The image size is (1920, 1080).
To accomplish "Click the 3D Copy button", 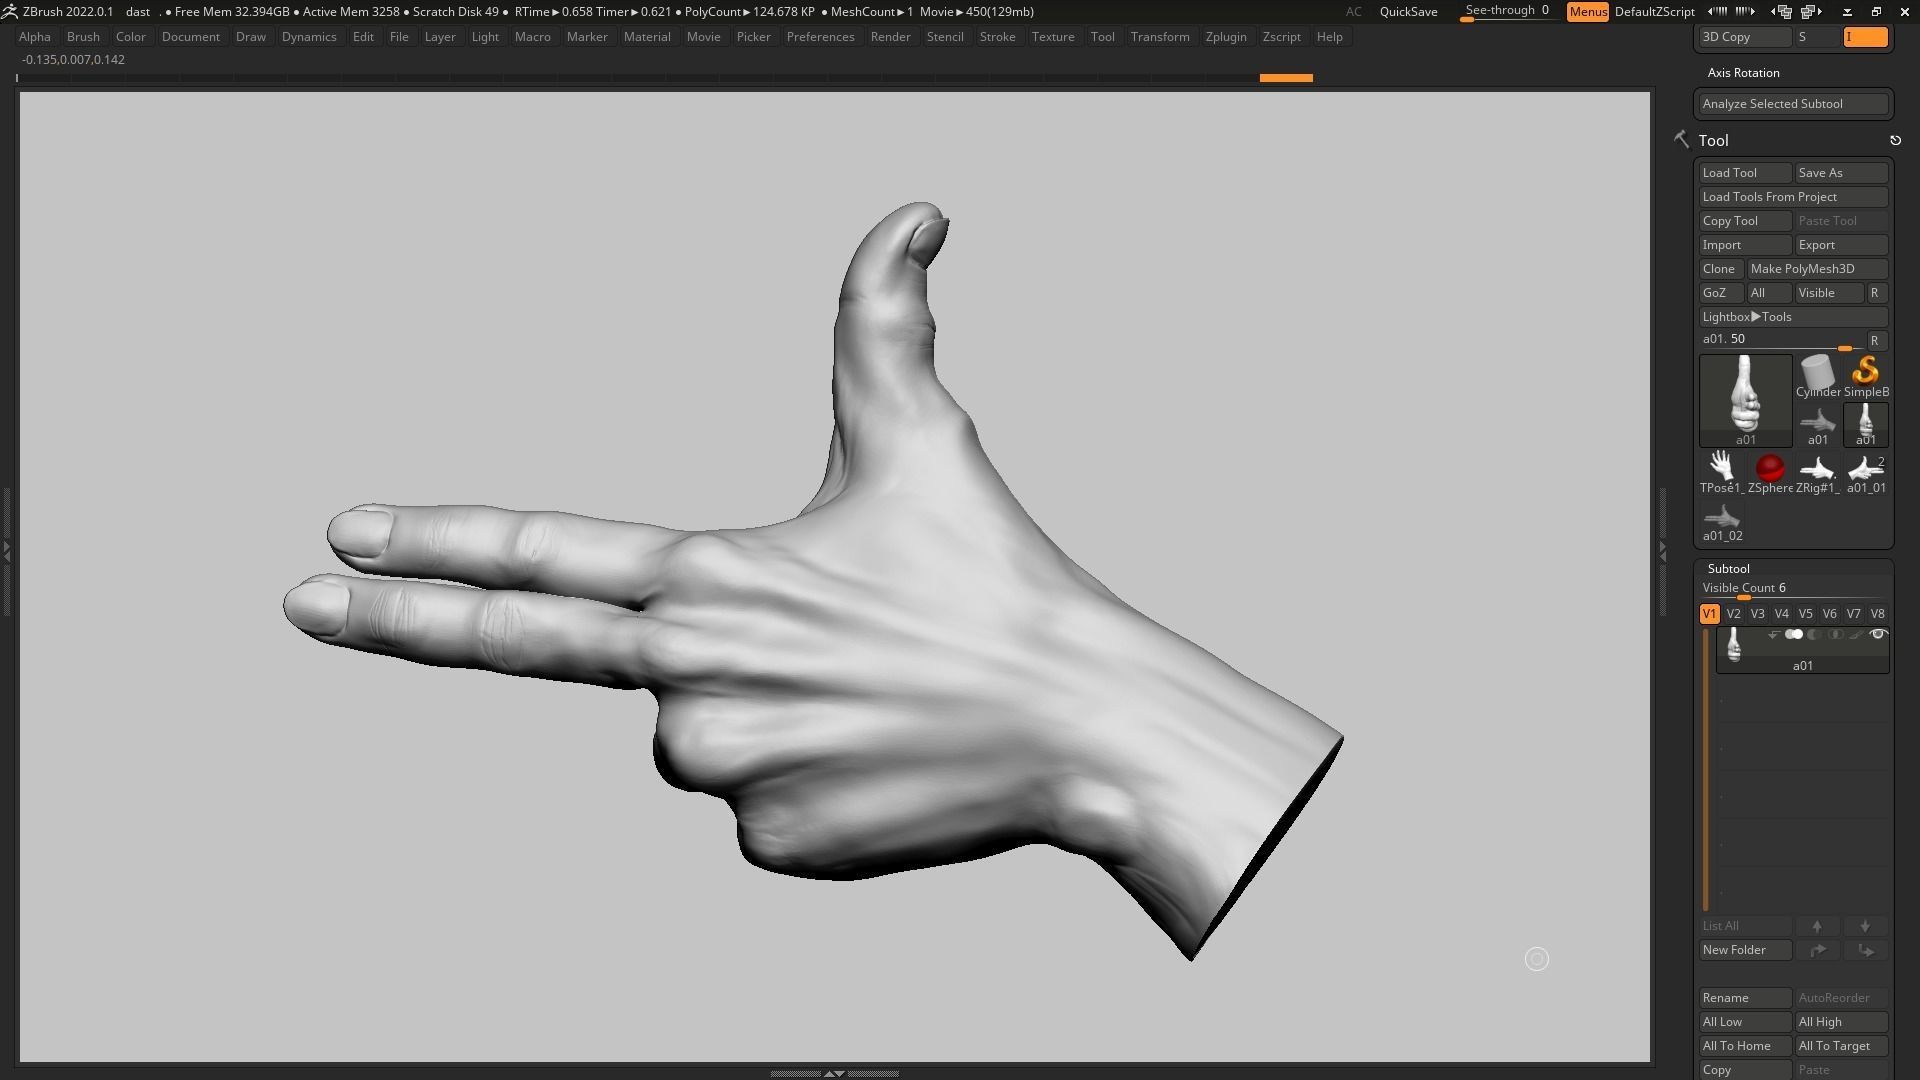I will coord(1745,37).
